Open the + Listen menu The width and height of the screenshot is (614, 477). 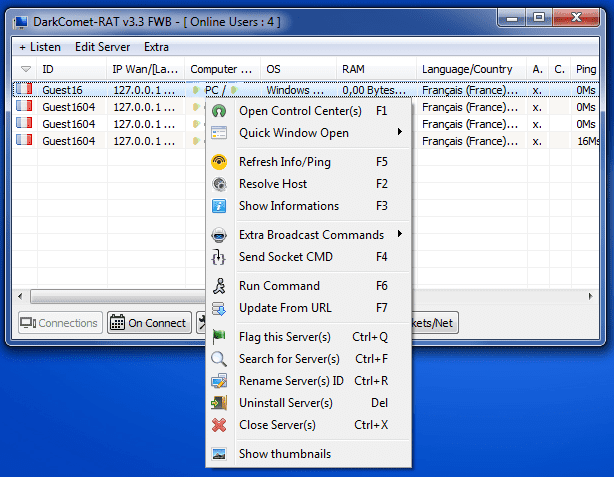pos(40,47)
